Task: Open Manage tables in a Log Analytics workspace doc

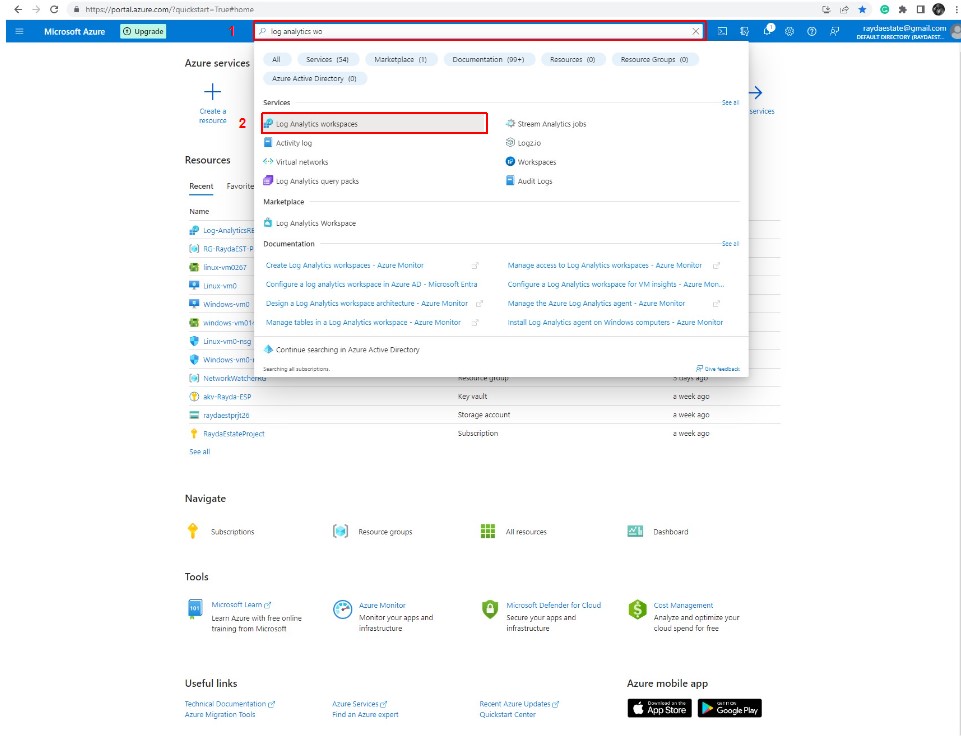Action: (x=363, y=322)
